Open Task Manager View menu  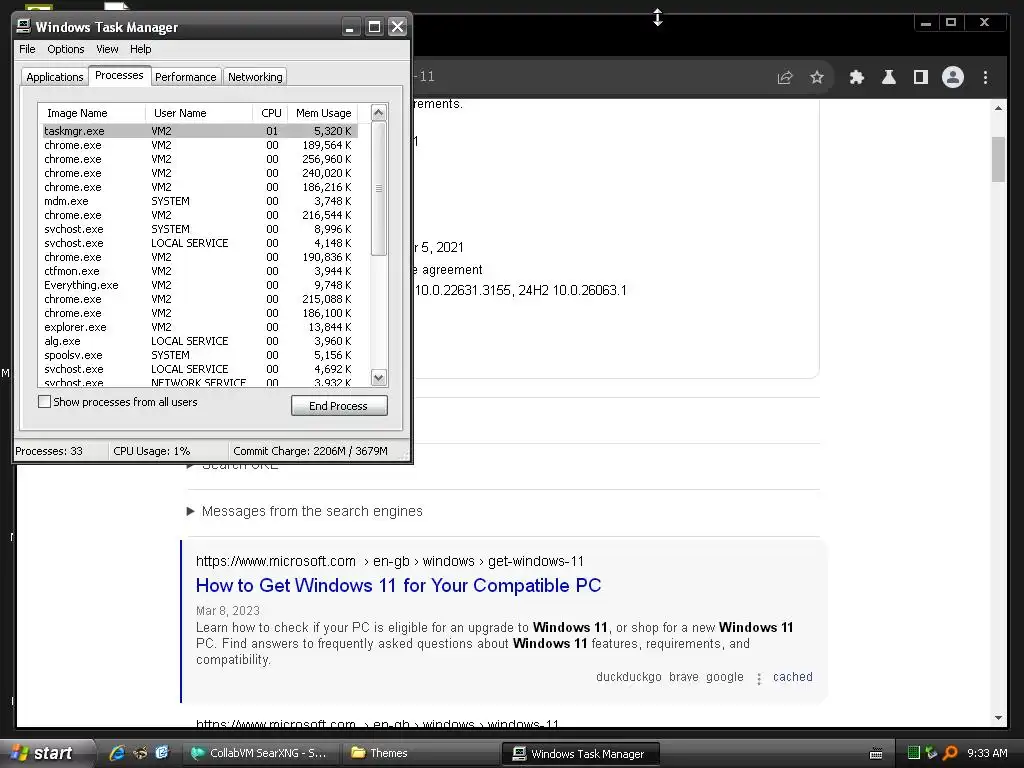(x=107, y=49)
